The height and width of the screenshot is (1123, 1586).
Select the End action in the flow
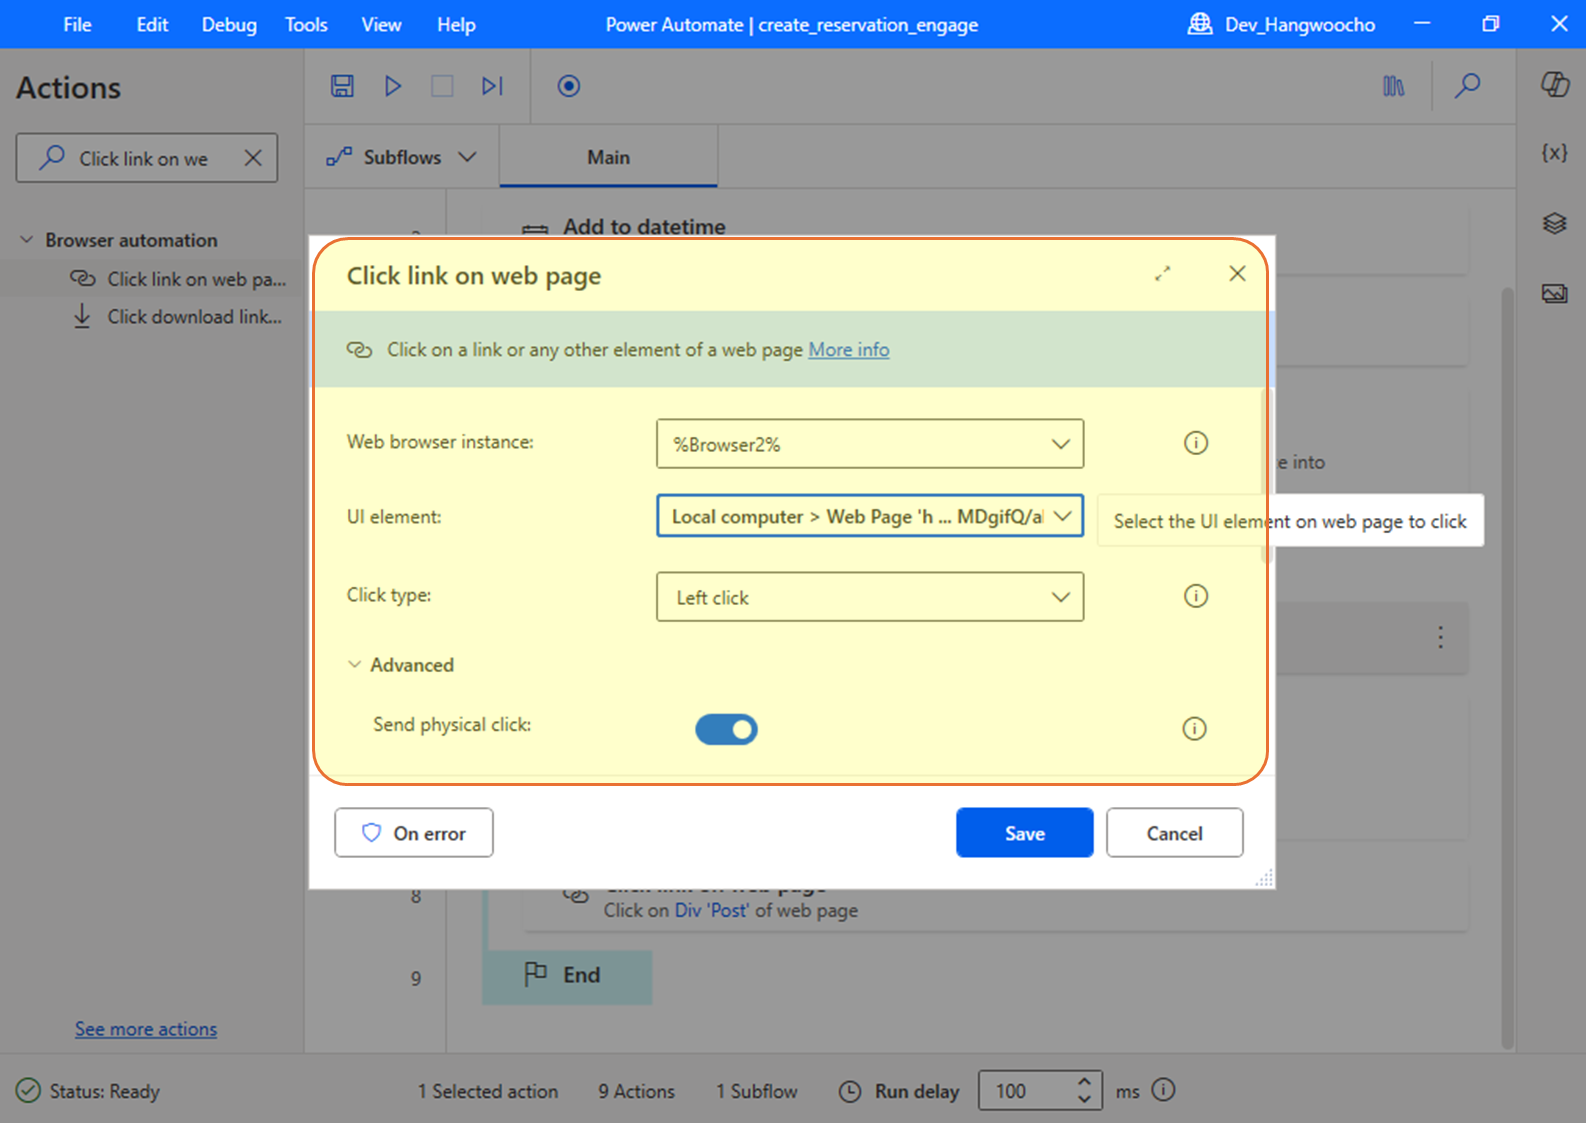(567, 976)
